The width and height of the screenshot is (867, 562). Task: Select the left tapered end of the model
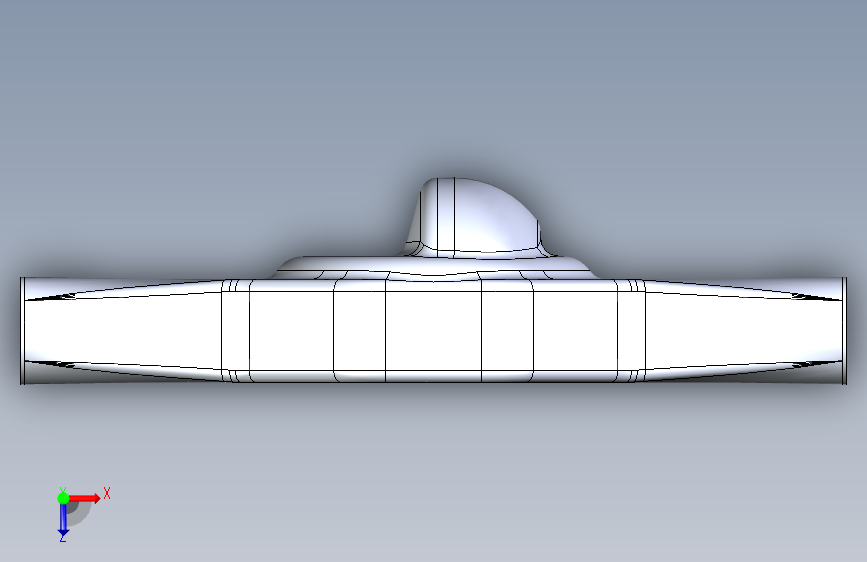click(x=121, y=331)
